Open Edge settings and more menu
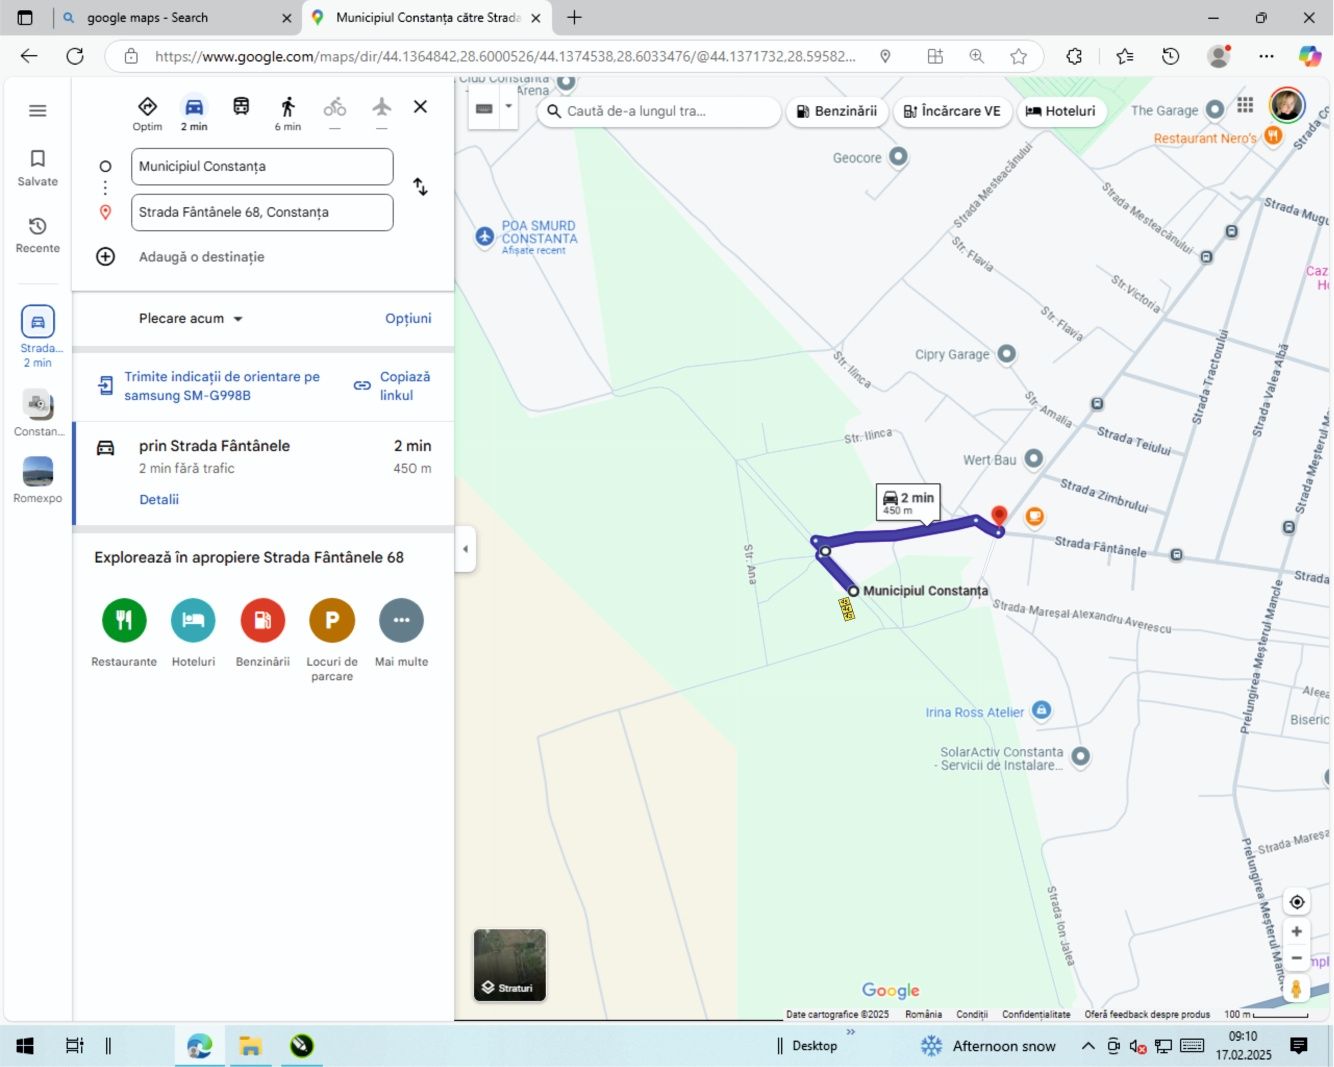The width and height of the screenshot is (1334, 1067). click(x=1266, y=56)
